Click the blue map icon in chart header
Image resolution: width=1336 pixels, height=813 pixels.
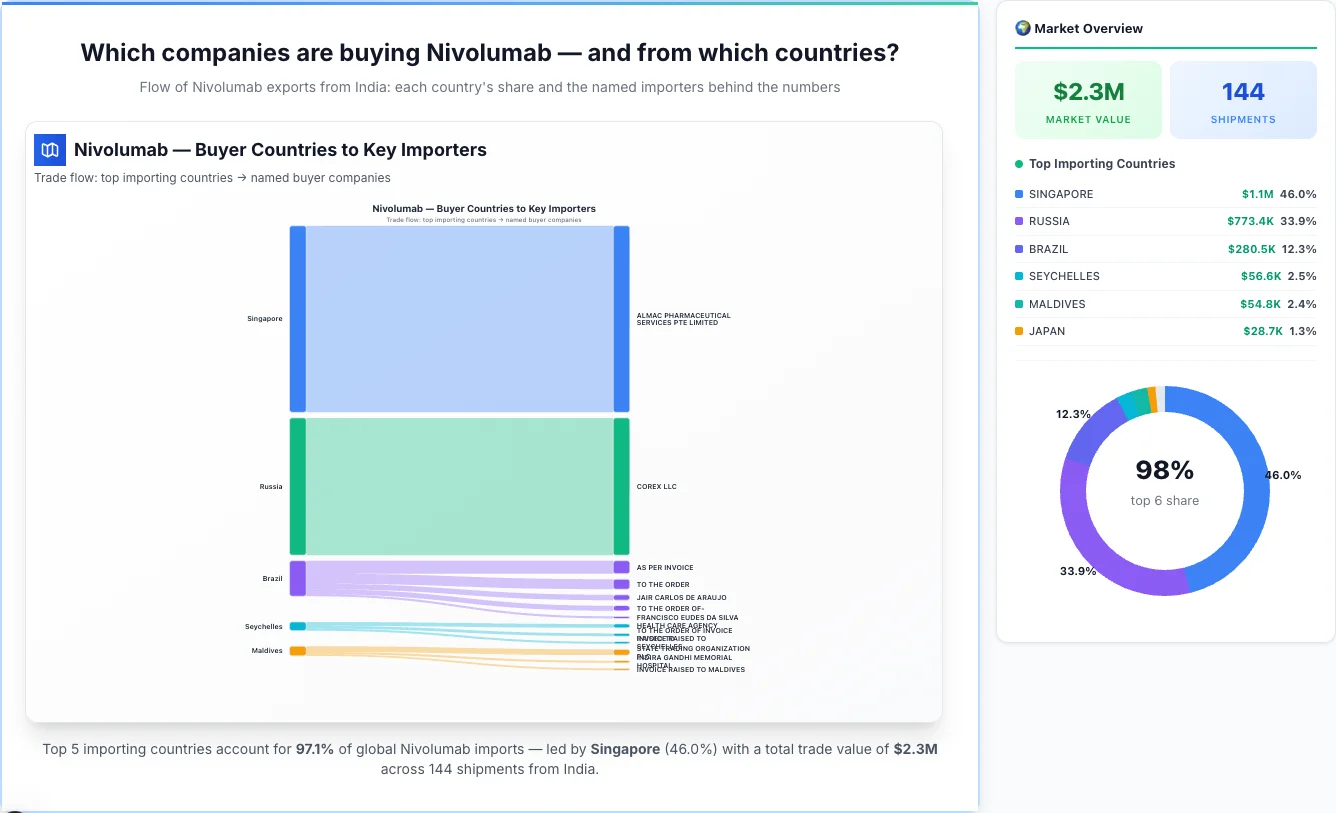[49, 149]
